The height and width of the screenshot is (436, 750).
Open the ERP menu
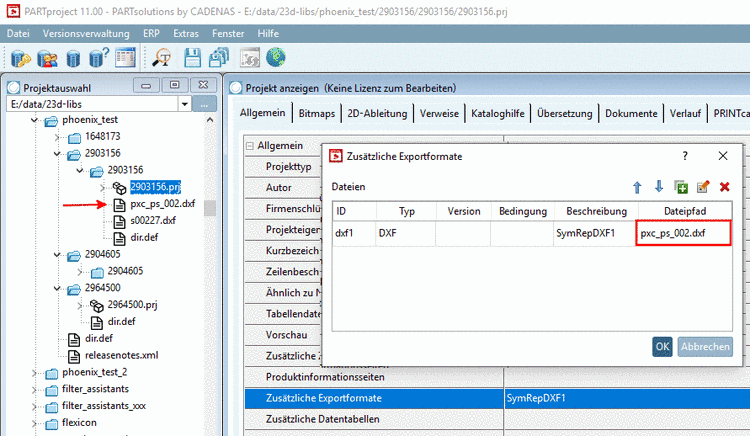(151, 33)
